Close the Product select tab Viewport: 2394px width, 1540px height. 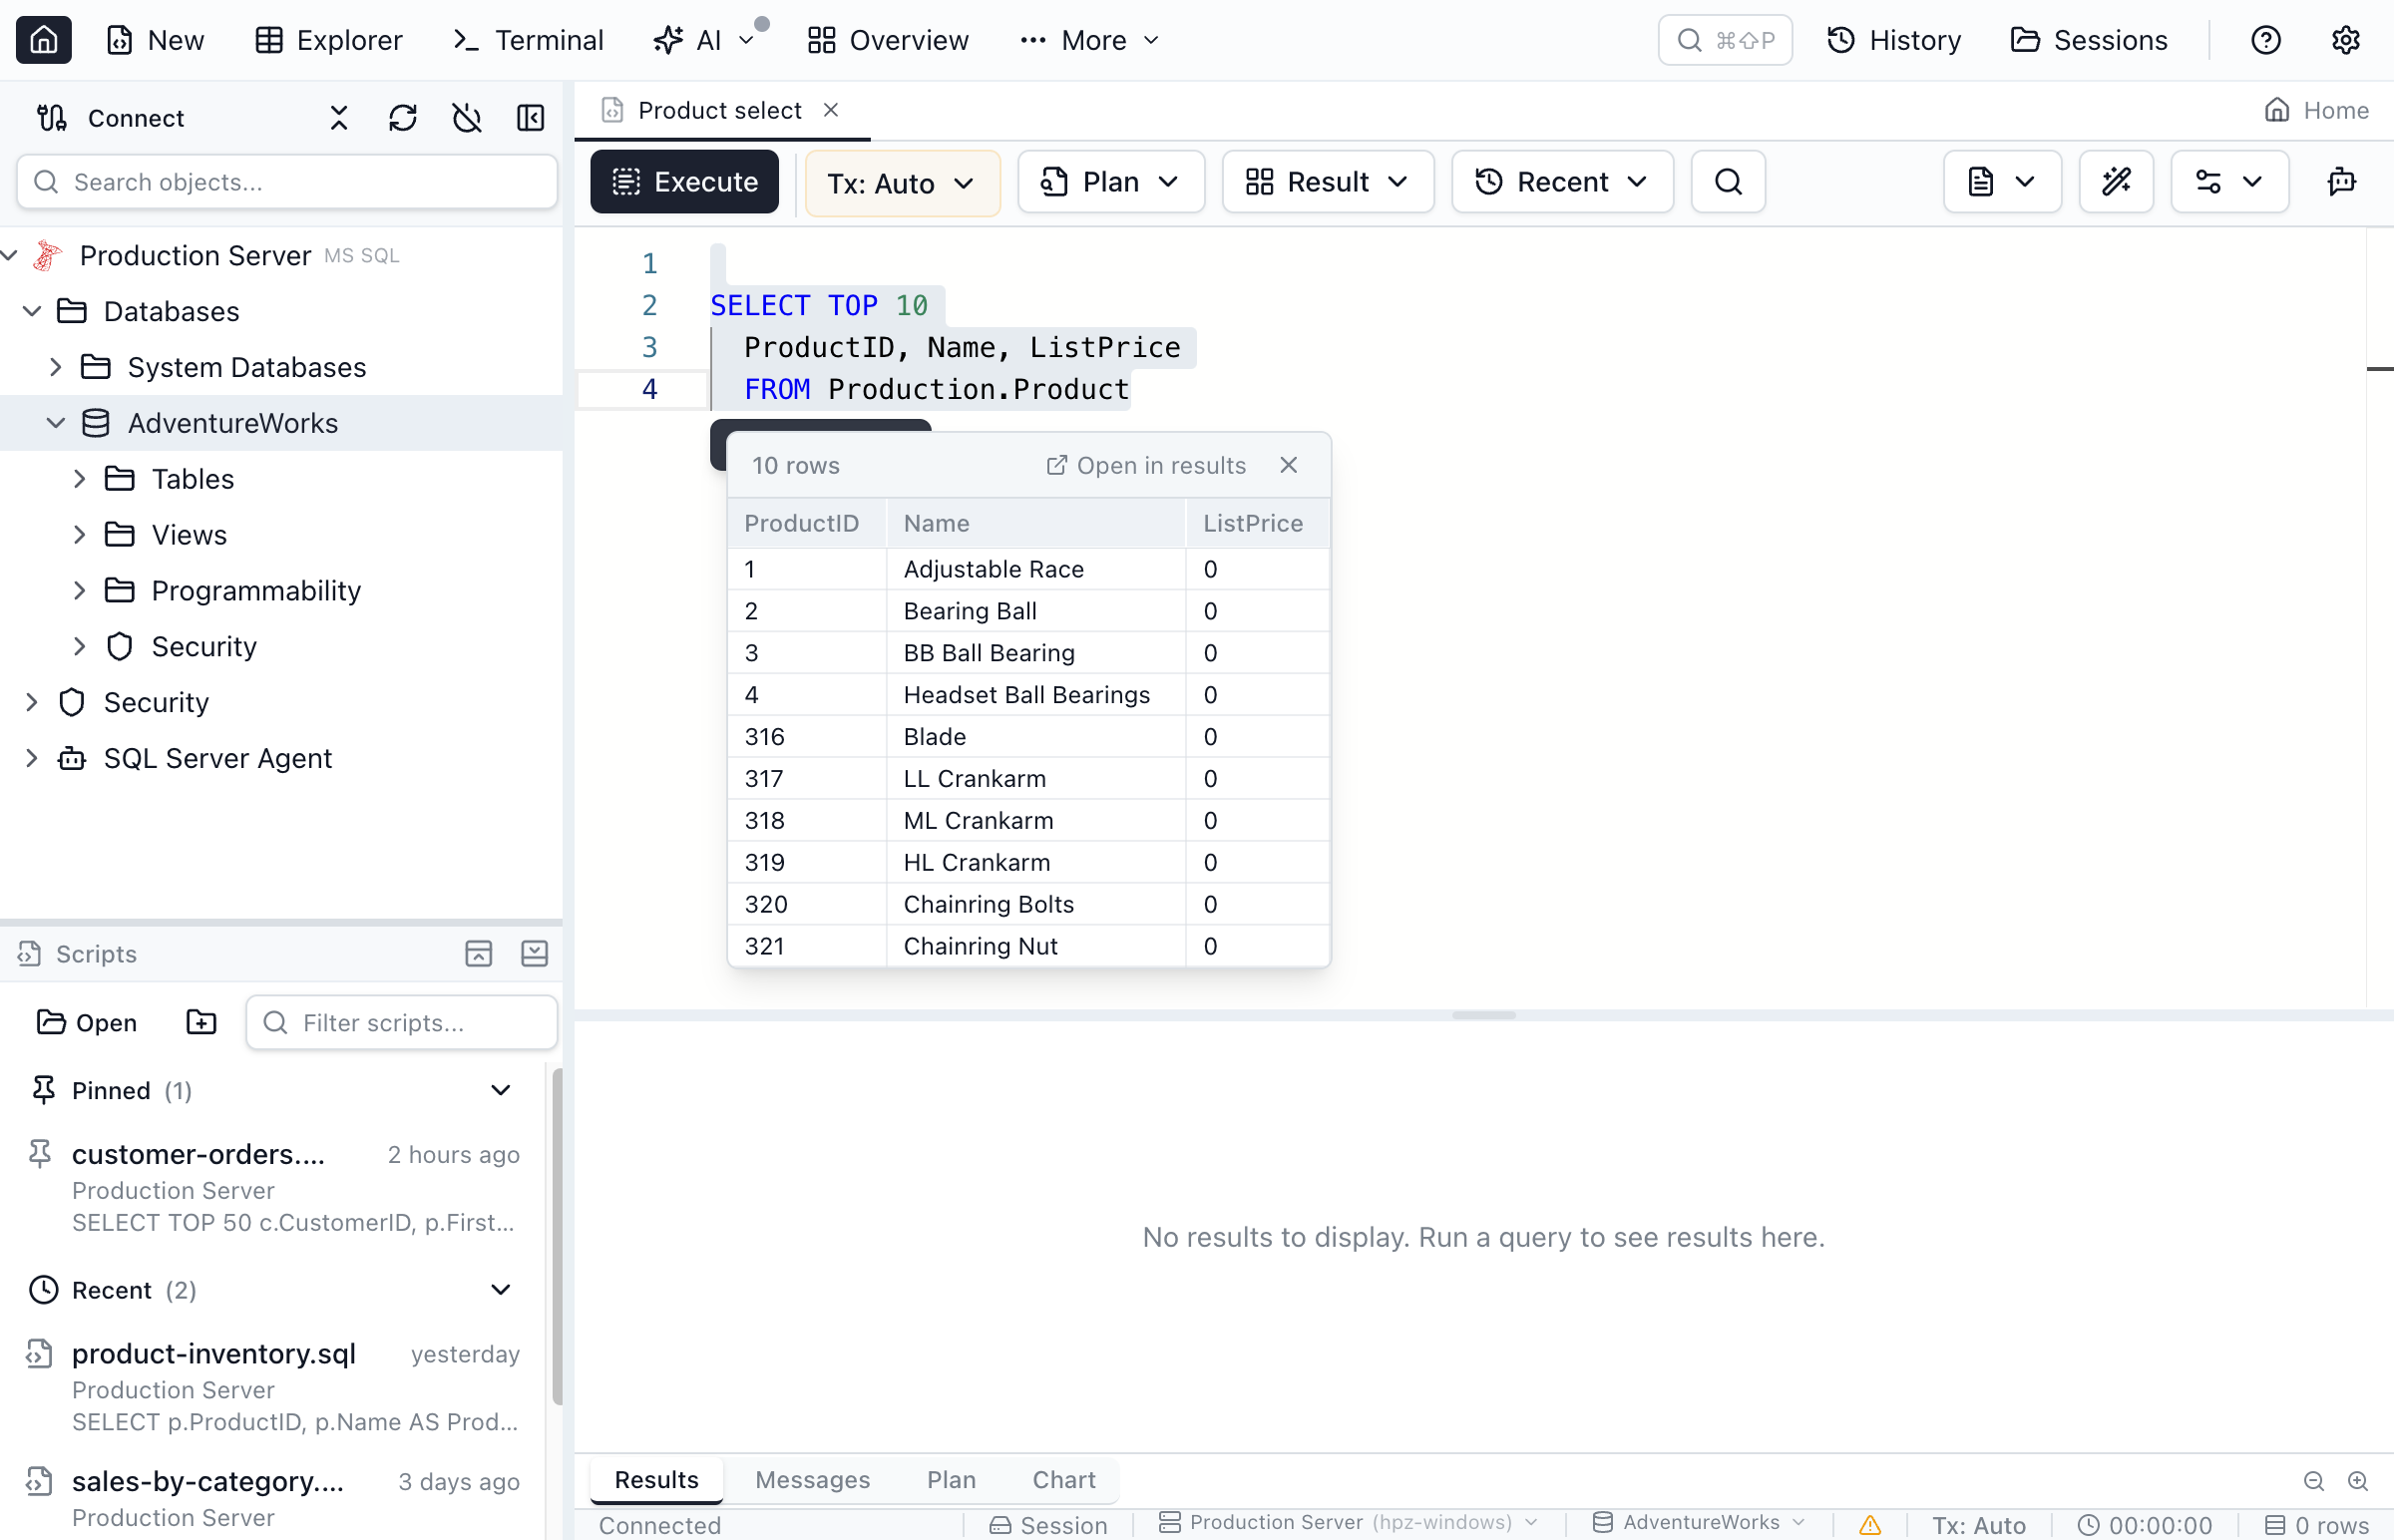[831, 110]
